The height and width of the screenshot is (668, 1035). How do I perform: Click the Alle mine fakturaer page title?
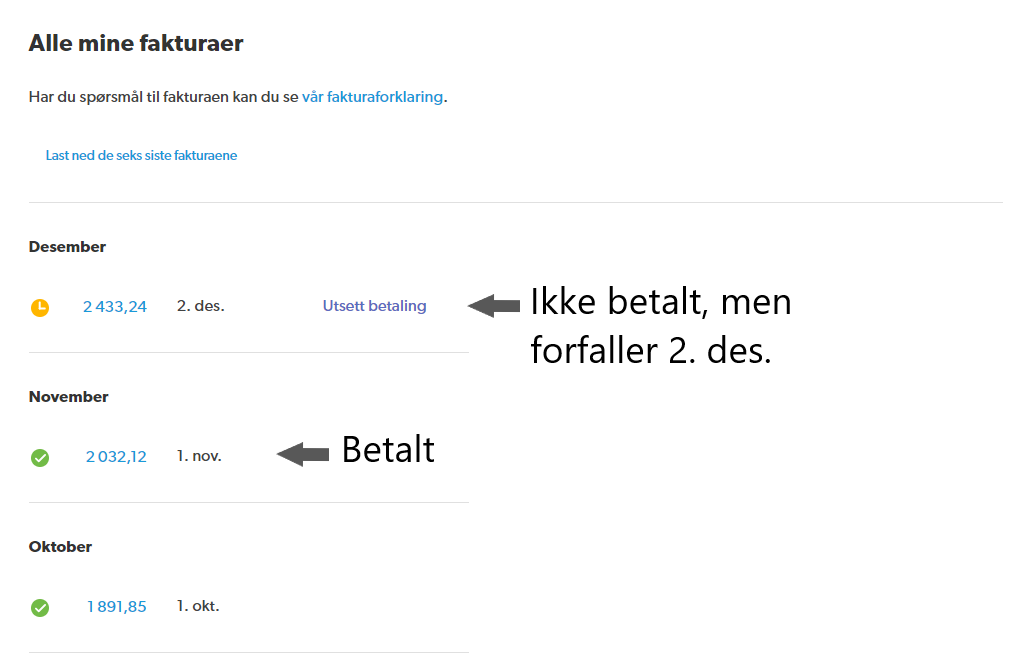tap(136, 43)
